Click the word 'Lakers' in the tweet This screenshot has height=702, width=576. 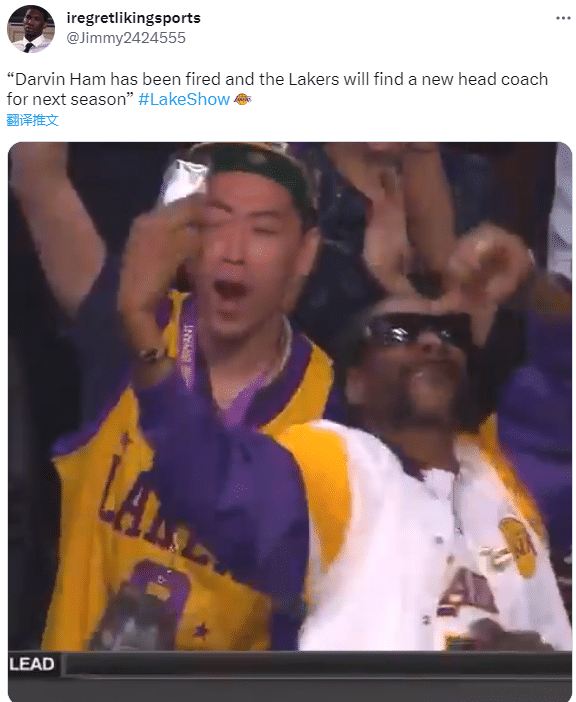(x=314, y=79)
